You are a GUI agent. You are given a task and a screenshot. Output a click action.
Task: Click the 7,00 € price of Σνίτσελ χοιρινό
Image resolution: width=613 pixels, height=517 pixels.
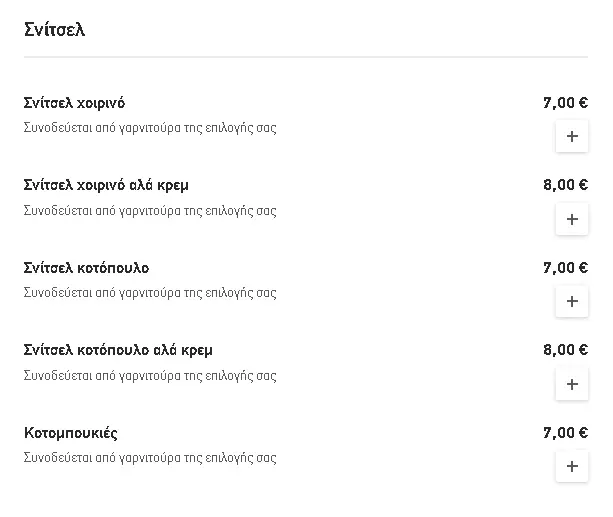click(x=565, y=102)
